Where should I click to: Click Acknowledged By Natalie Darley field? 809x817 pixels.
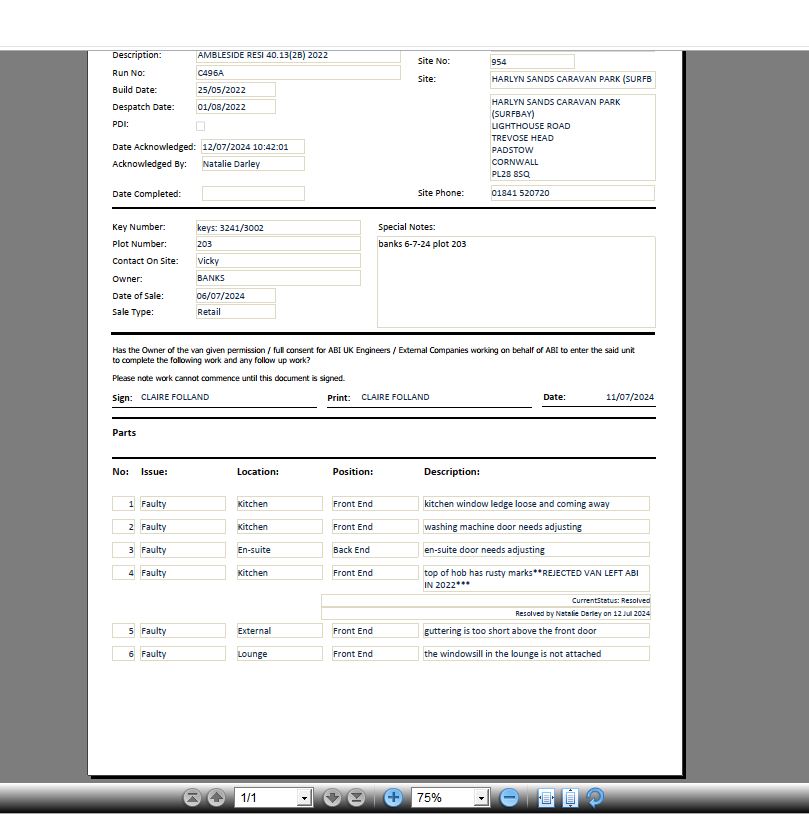(x=253, y=164)
